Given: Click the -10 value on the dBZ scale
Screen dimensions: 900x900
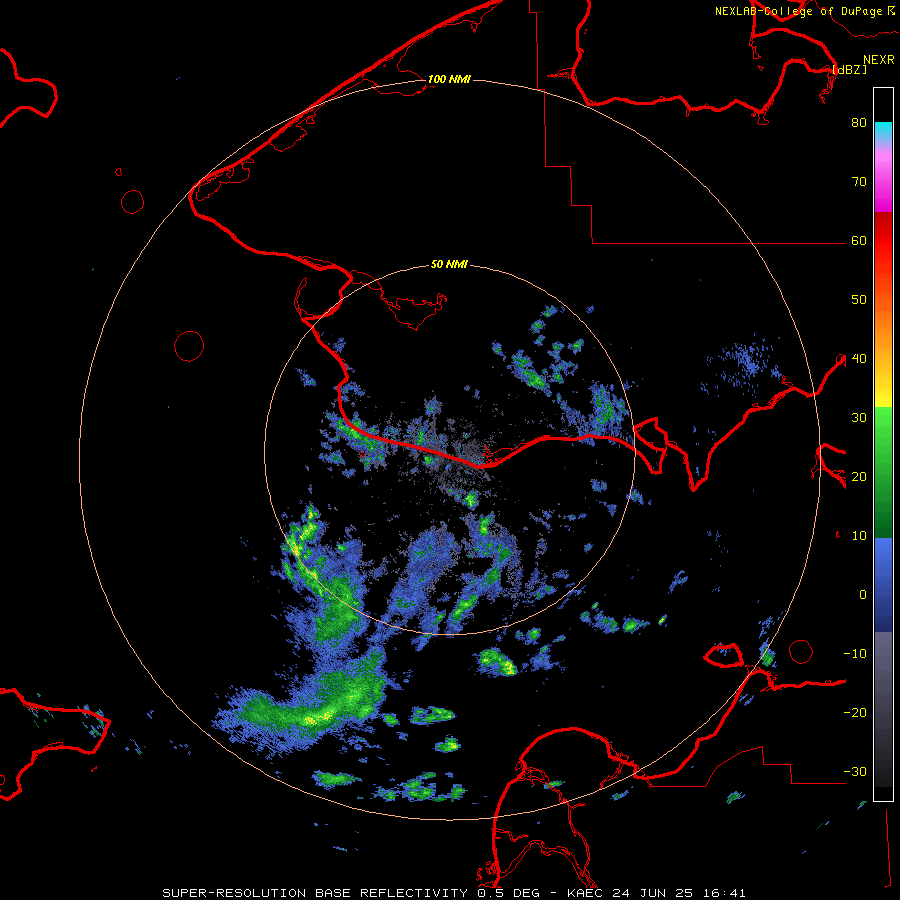Looking at the screenshot, I should pos(855,654).
